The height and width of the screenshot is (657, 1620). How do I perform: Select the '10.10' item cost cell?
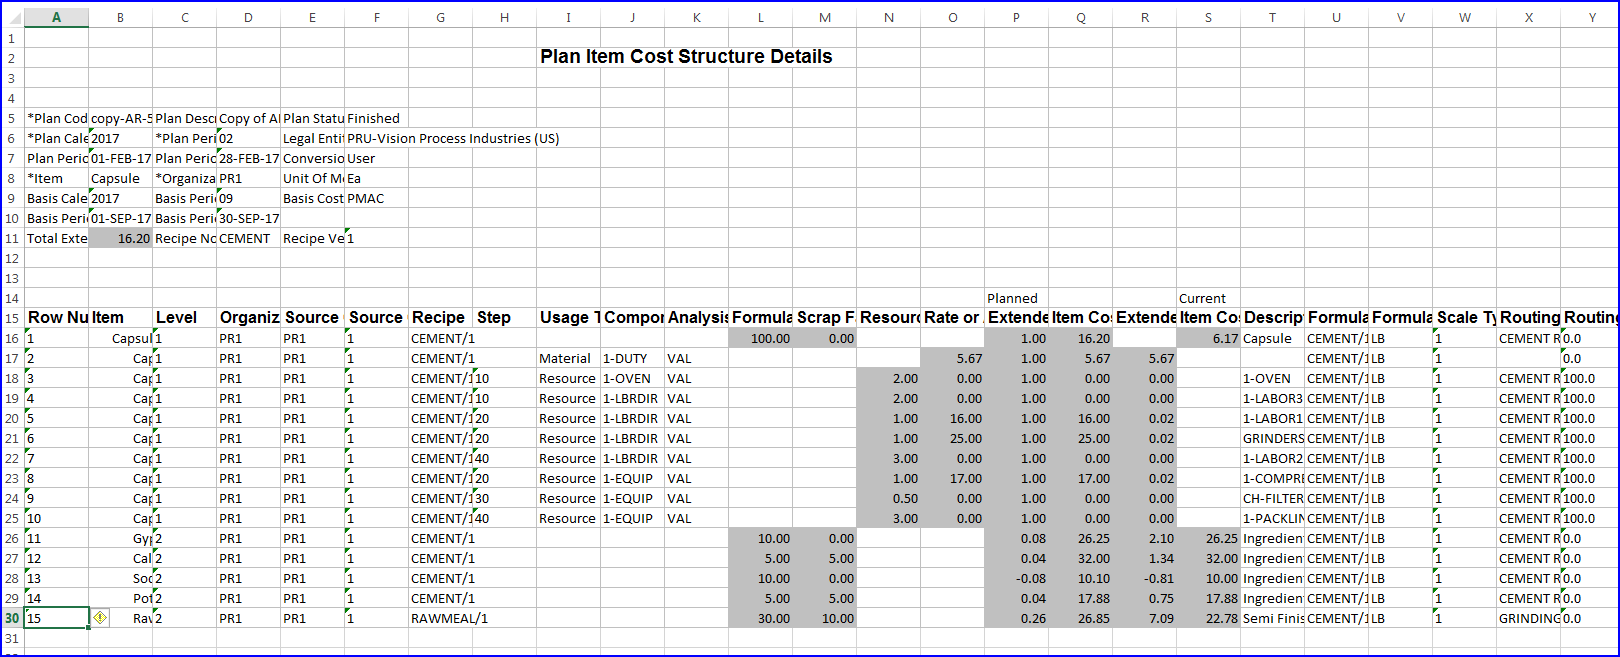tap(1080, 578)
